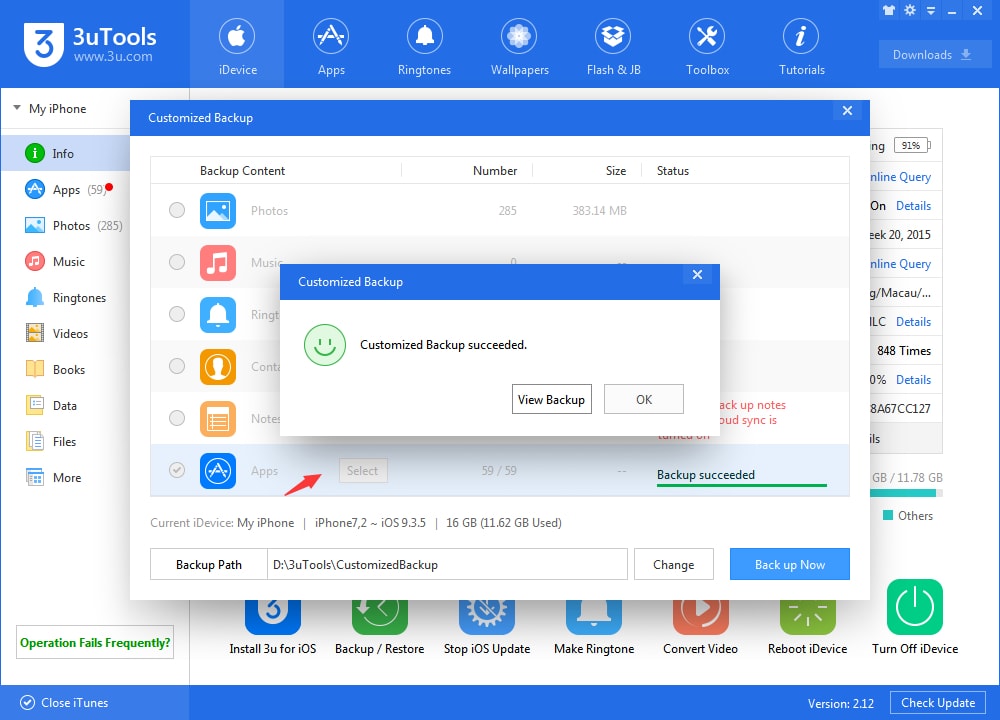Collapse the My iPhone tree
Image resolution: width=1000 pixels, height=720 pixels.
pyautogui.click(x=17, y=108)
